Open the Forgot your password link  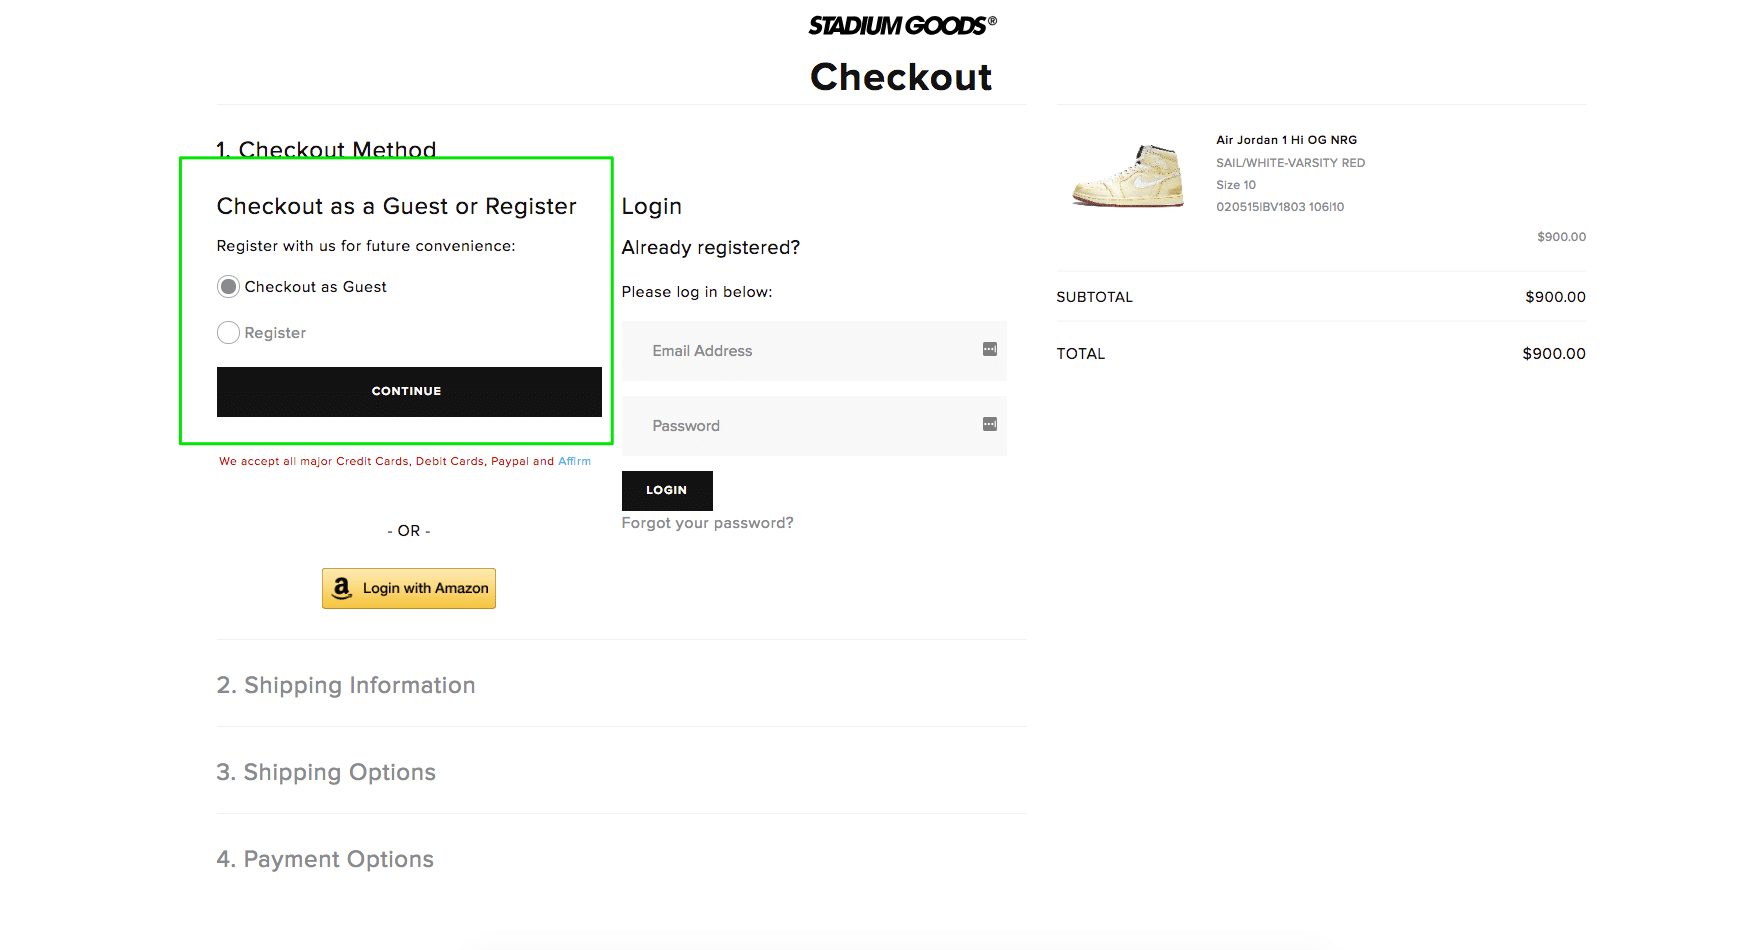click(x=707, y=523)
